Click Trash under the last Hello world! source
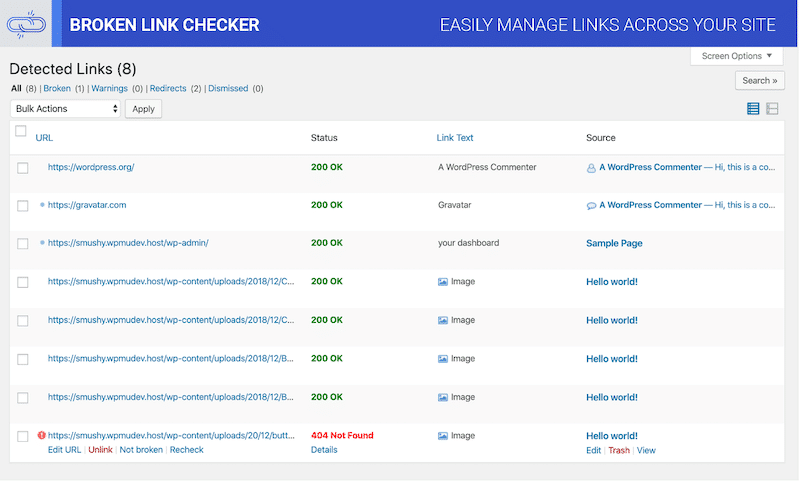 tap(619, 450)
